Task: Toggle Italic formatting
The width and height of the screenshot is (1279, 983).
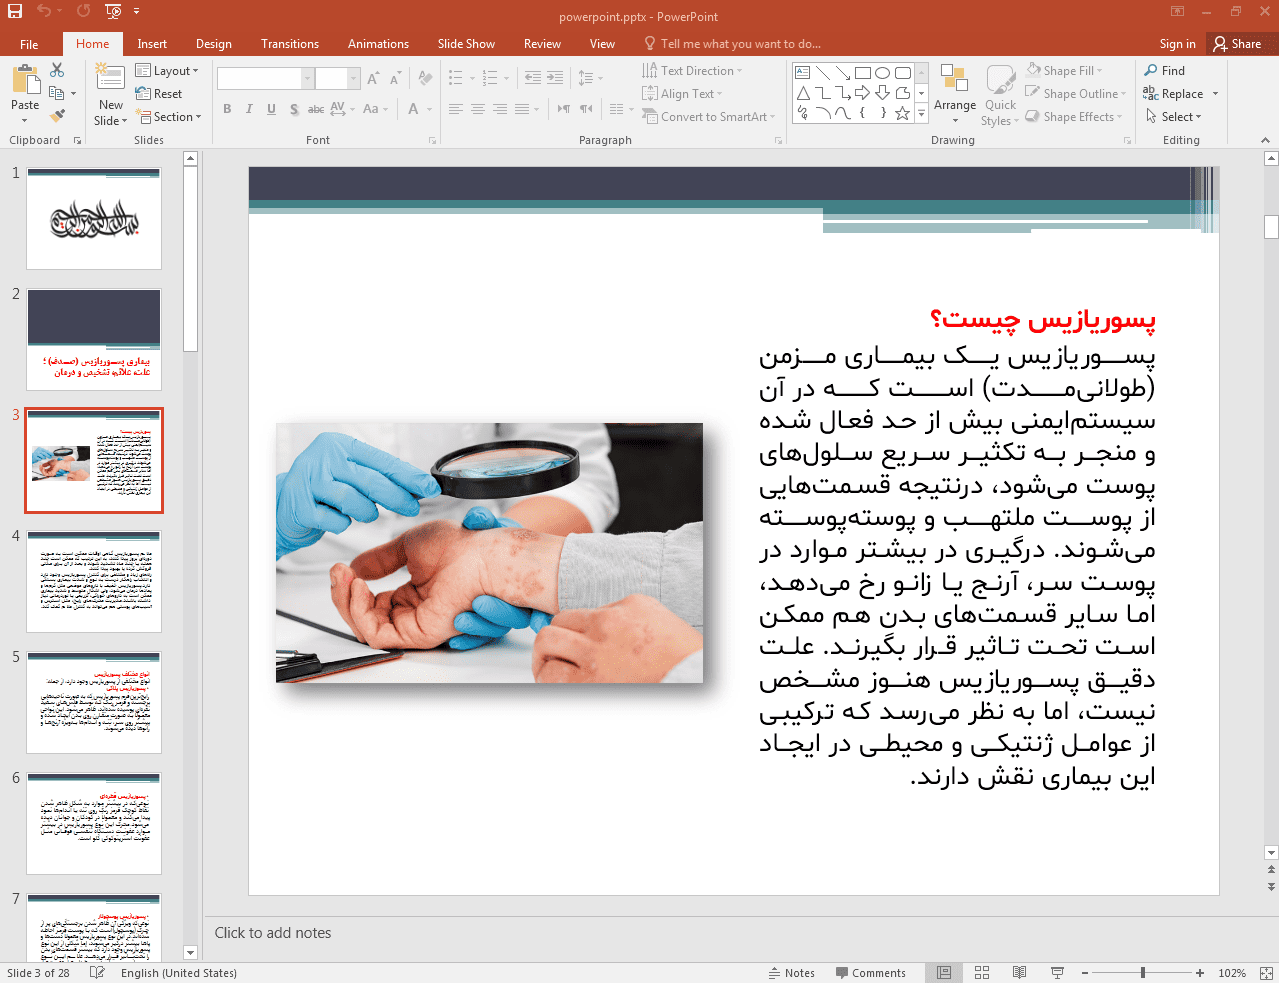Action: tap(249, 109)
